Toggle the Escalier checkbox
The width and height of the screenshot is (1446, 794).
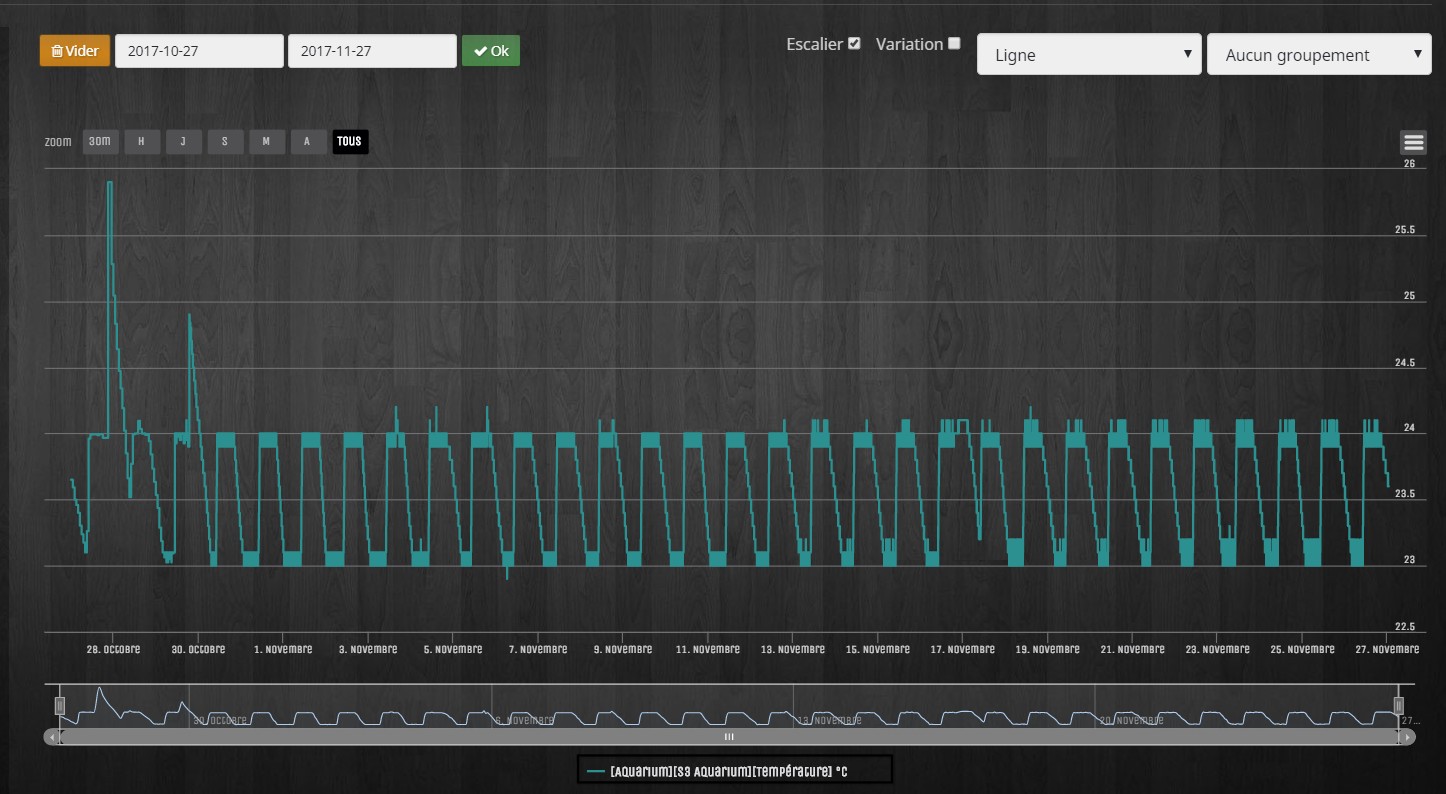tap(854, 43)
